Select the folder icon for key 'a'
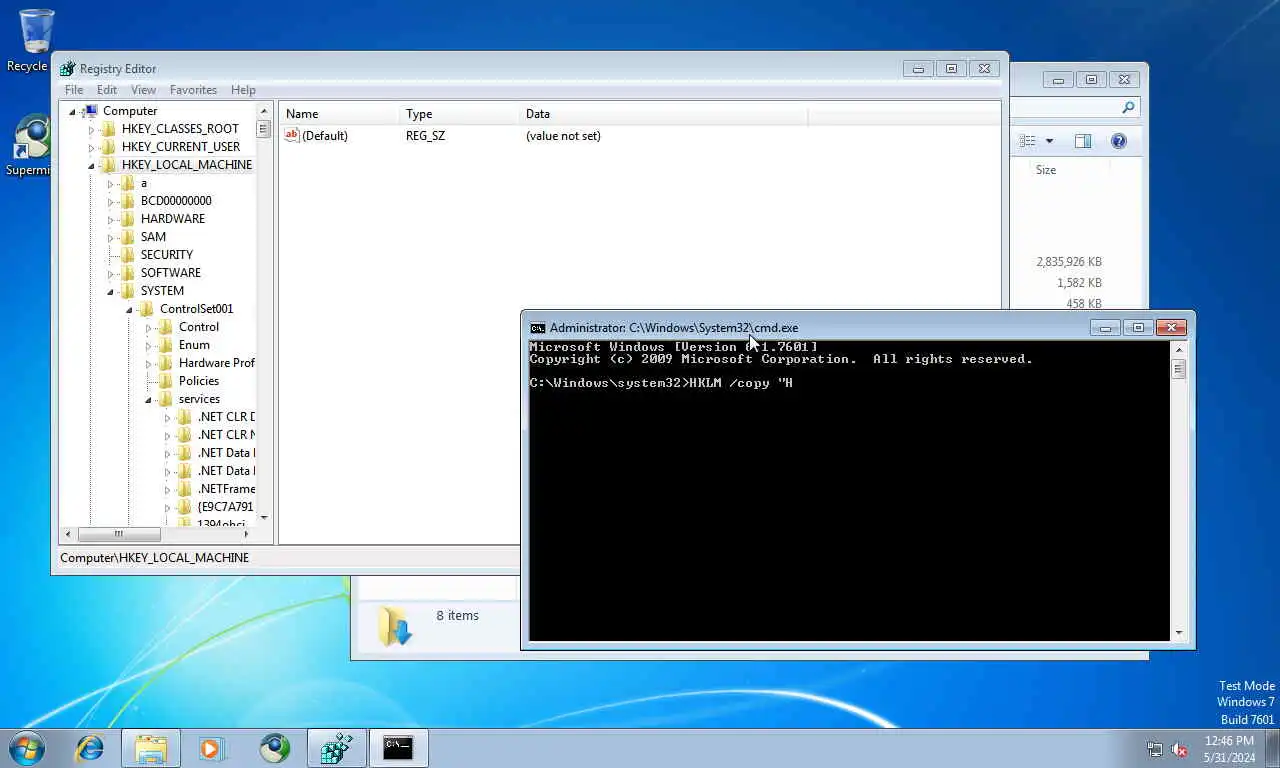This screenshot has width=1280, height=768. 127,183
